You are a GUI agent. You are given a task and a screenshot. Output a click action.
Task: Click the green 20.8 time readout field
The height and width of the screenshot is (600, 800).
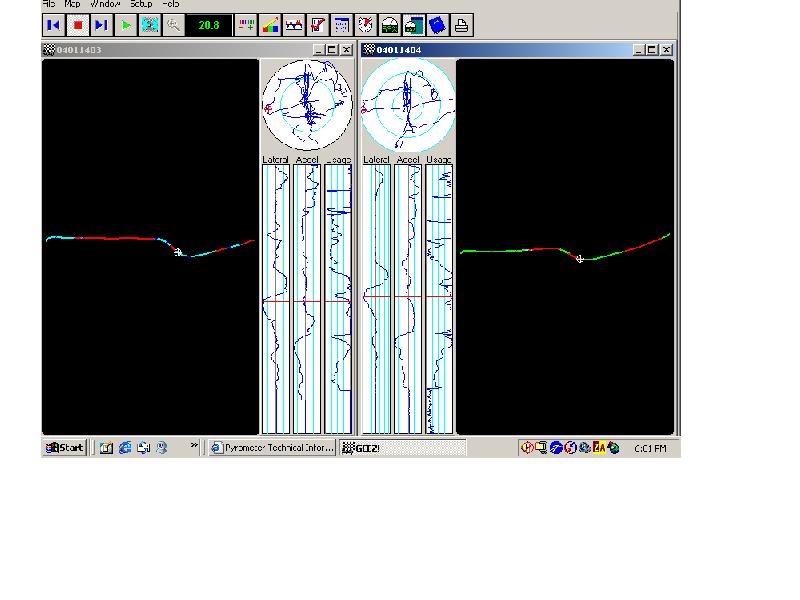pyautogui.click(x=208, y=25)
